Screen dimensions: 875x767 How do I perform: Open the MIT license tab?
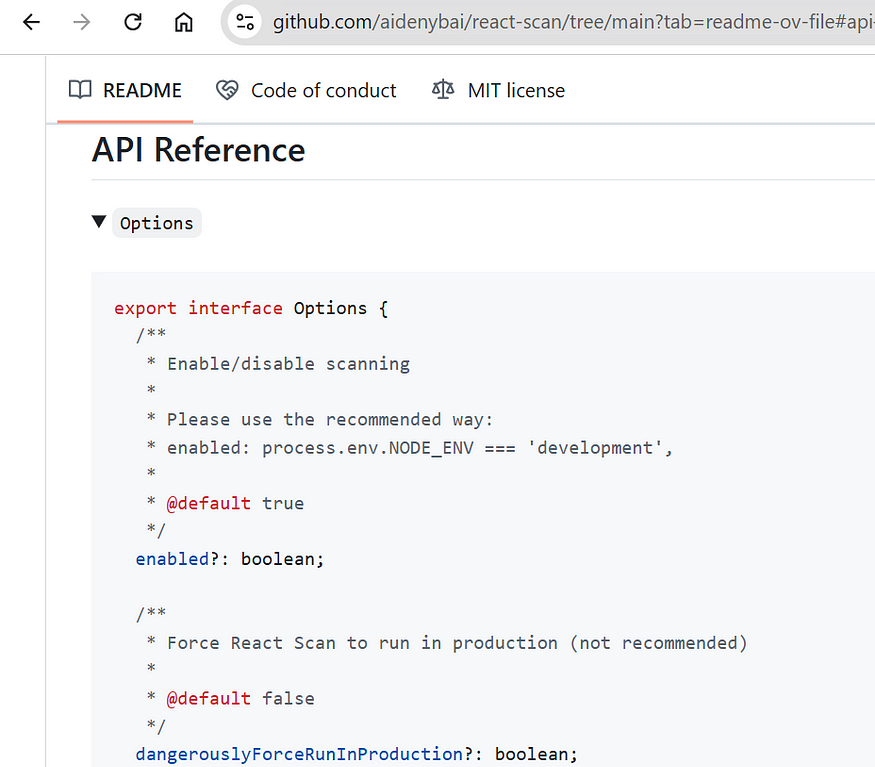[x=498, y=90]
